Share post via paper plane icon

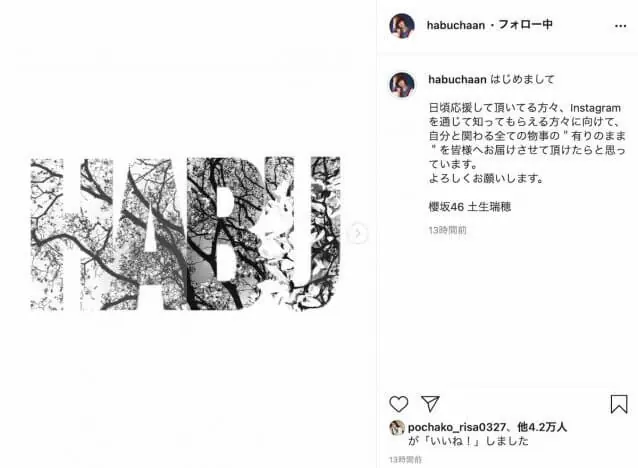[430, 403]
